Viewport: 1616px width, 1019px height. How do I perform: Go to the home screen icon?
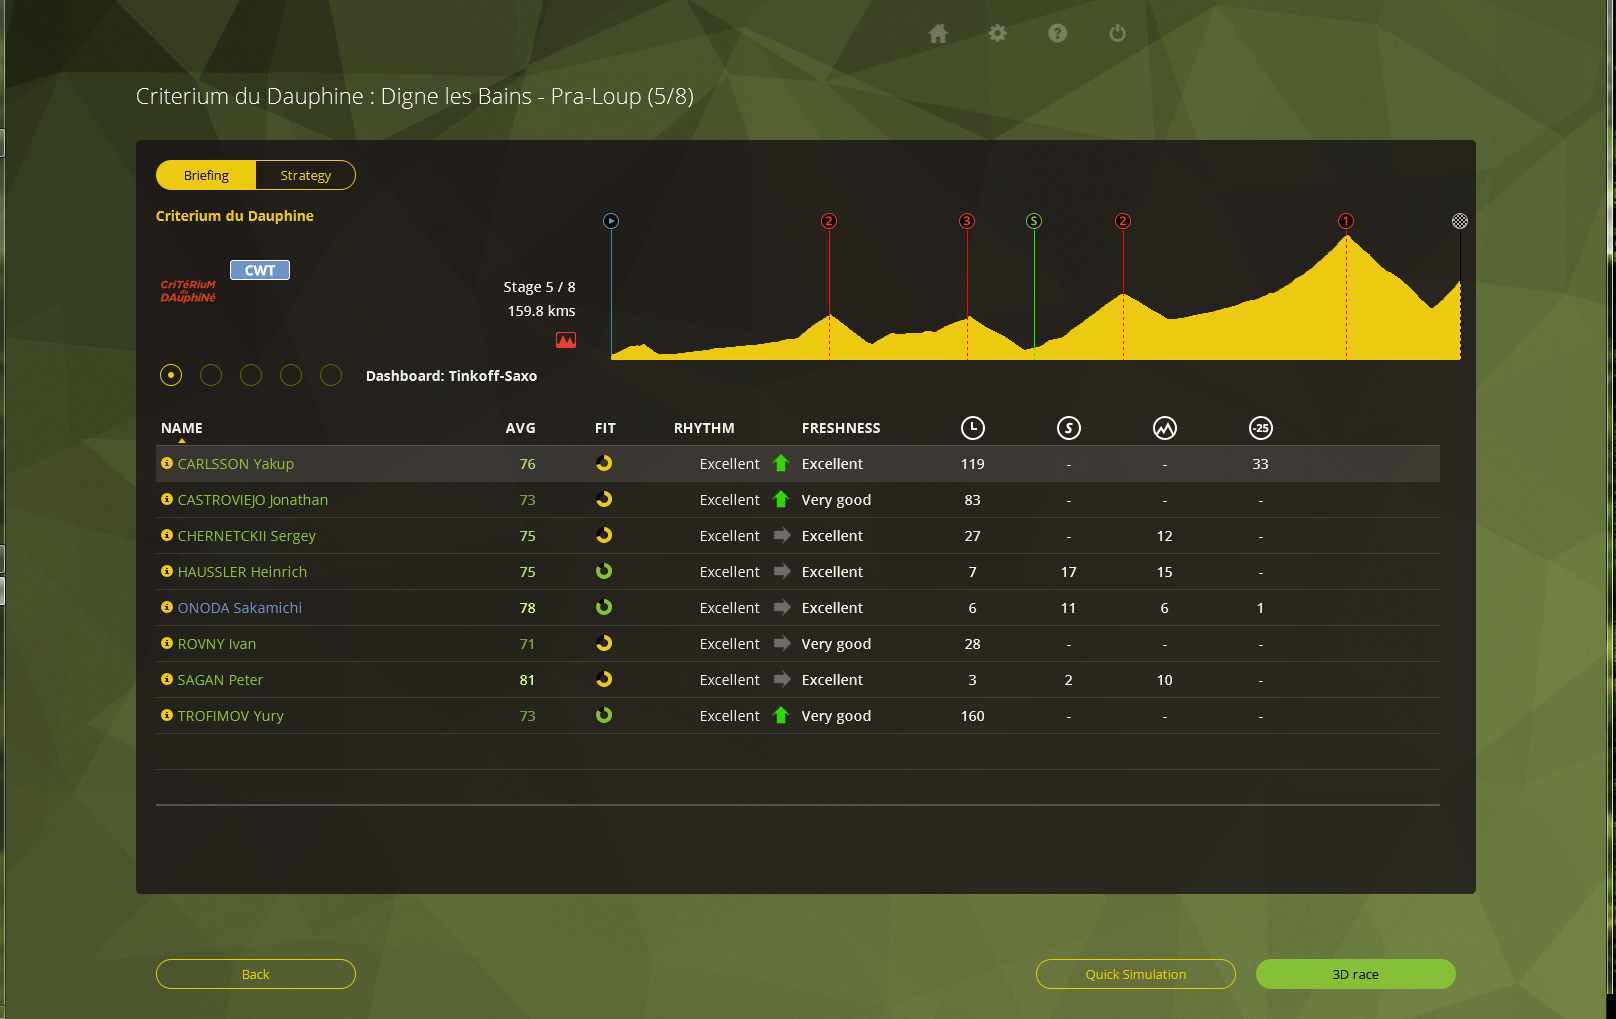tap(938, 34)
